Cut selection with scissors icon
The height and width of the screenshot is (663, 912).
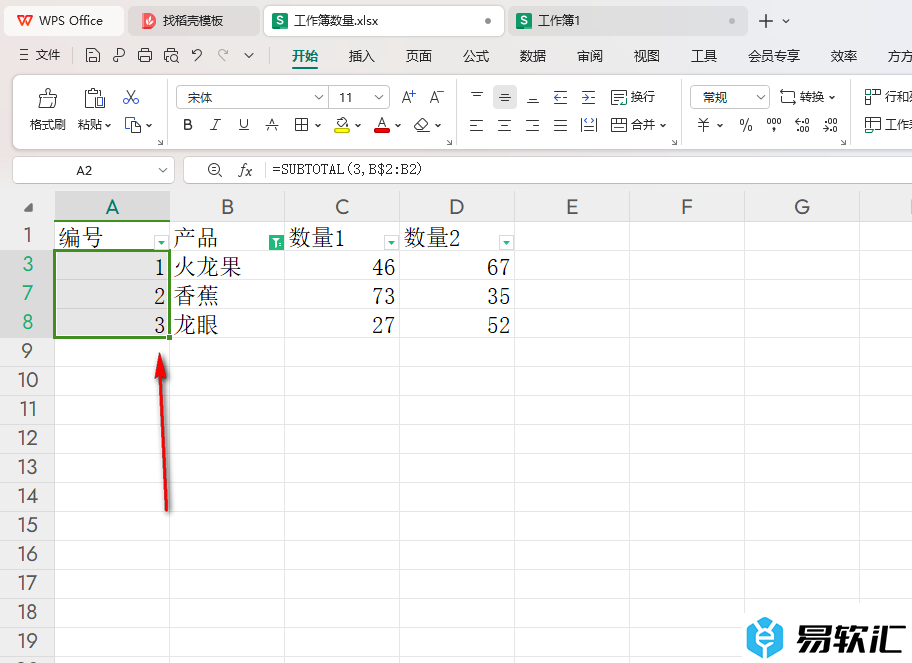[131, 97]
